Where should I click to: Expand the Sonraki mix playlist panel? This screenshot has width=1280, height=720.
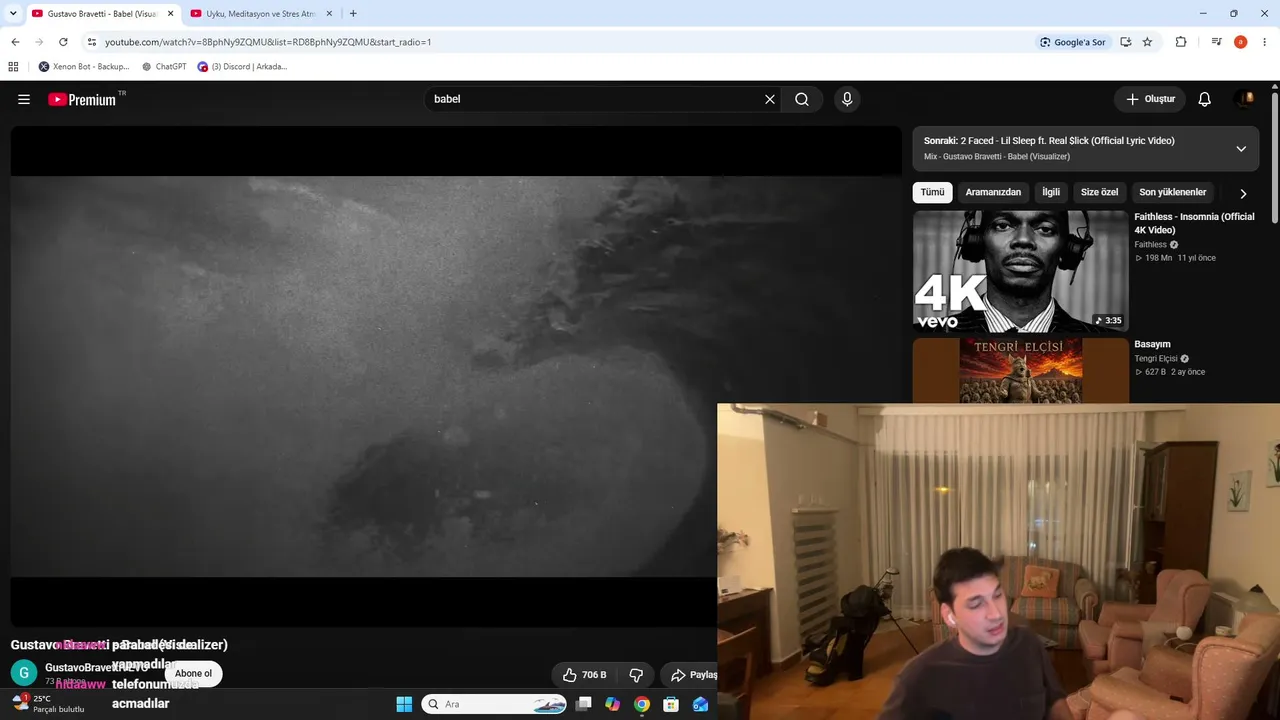tap(1241, 148)
